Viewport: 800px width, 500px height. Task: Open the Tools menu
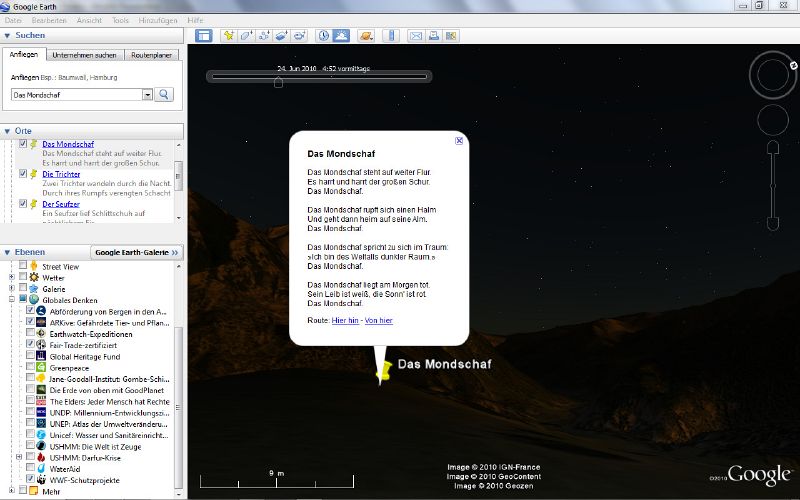coord(120,20)
